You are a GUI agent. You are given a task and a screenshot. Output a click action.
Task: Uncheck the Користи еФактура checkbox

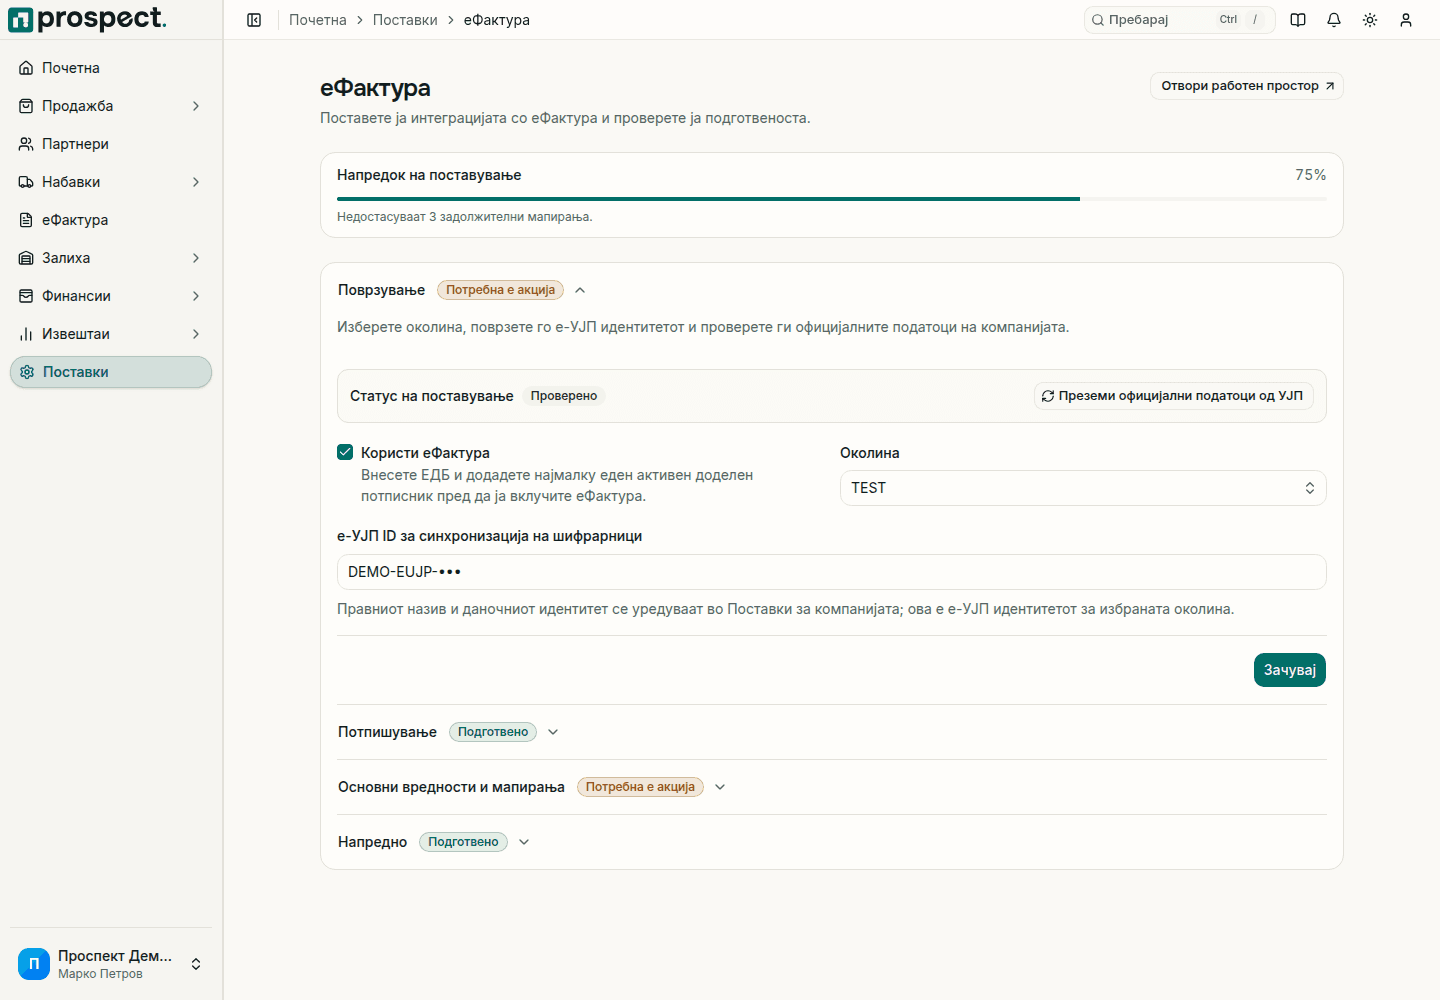(345, 452)
